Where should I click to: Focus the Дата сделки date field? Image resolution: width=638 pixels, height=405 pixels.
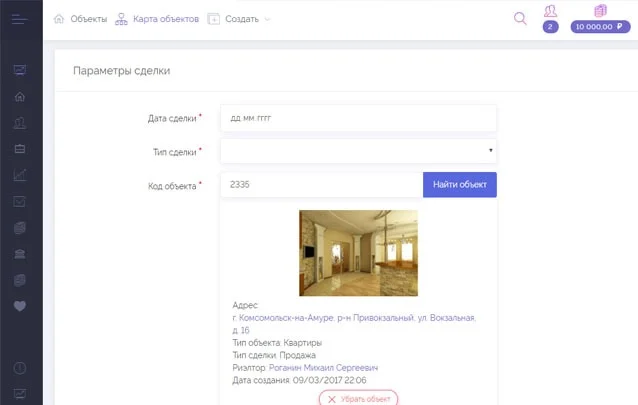358,118
